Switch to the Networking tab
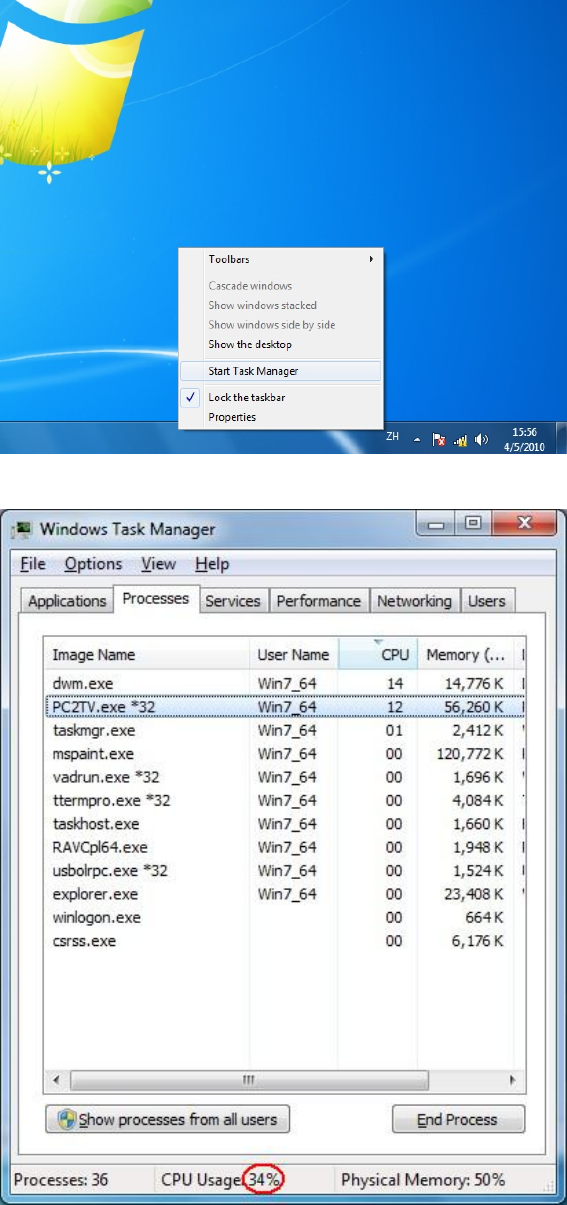The width and height of the screenshot is (567, 1205). pos(414,601)
